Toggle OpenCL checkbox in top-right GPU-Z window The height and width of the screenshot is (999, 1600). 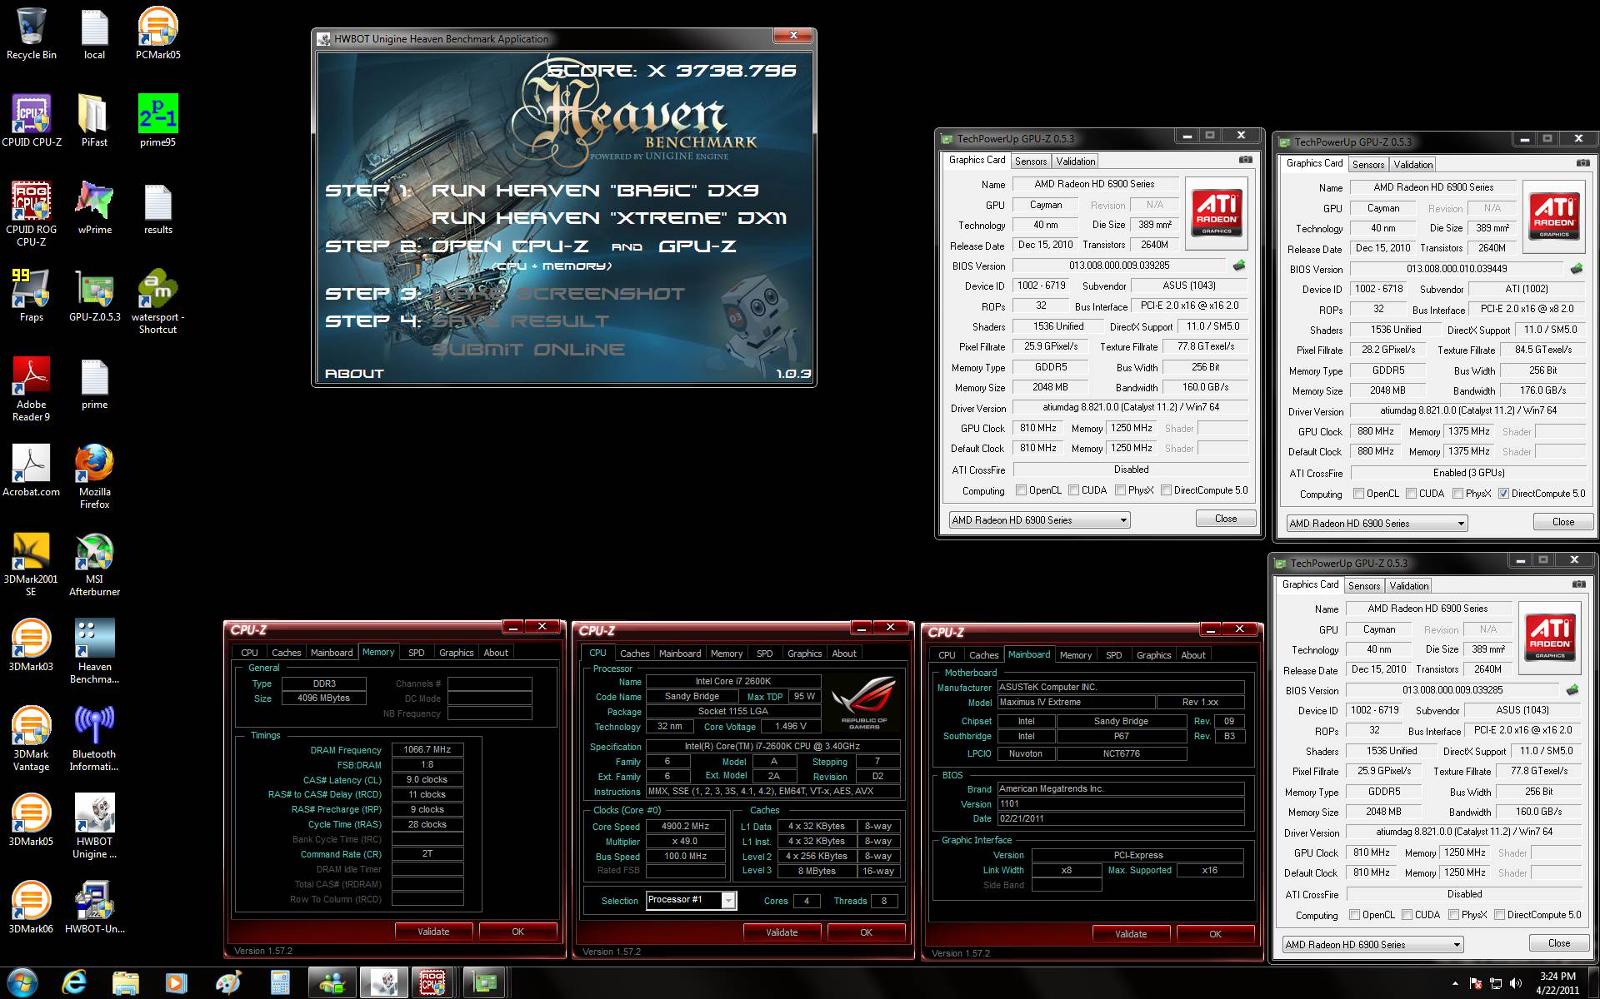[x=1358, y=493]
